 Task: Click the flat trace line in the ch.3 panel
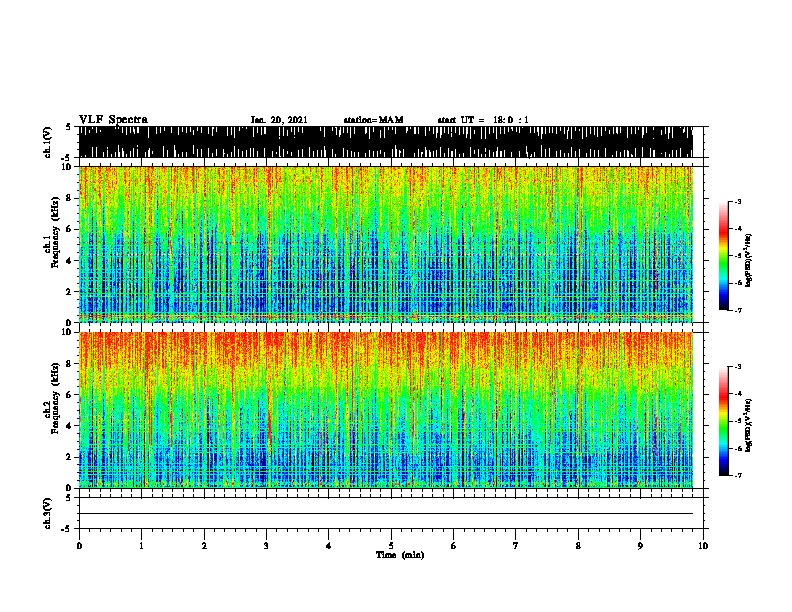[x=386, y=514]
